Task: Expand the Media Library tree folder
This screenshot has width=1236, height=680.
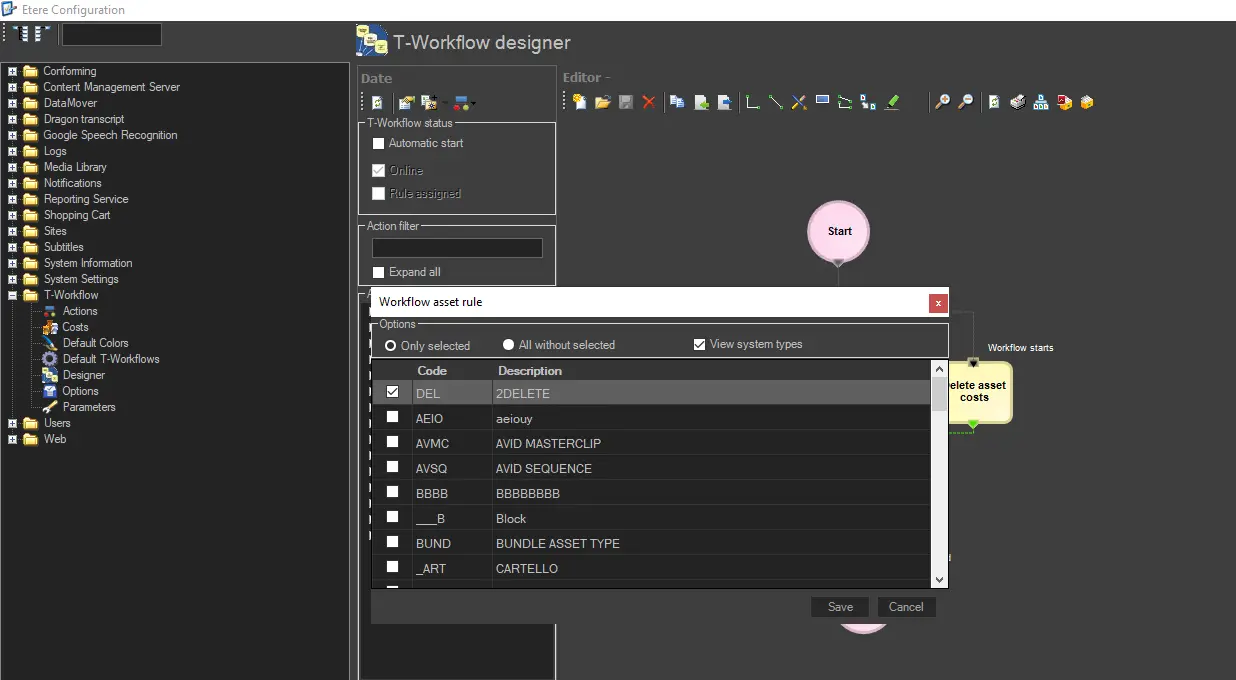Action: click(x=13, y=167)
